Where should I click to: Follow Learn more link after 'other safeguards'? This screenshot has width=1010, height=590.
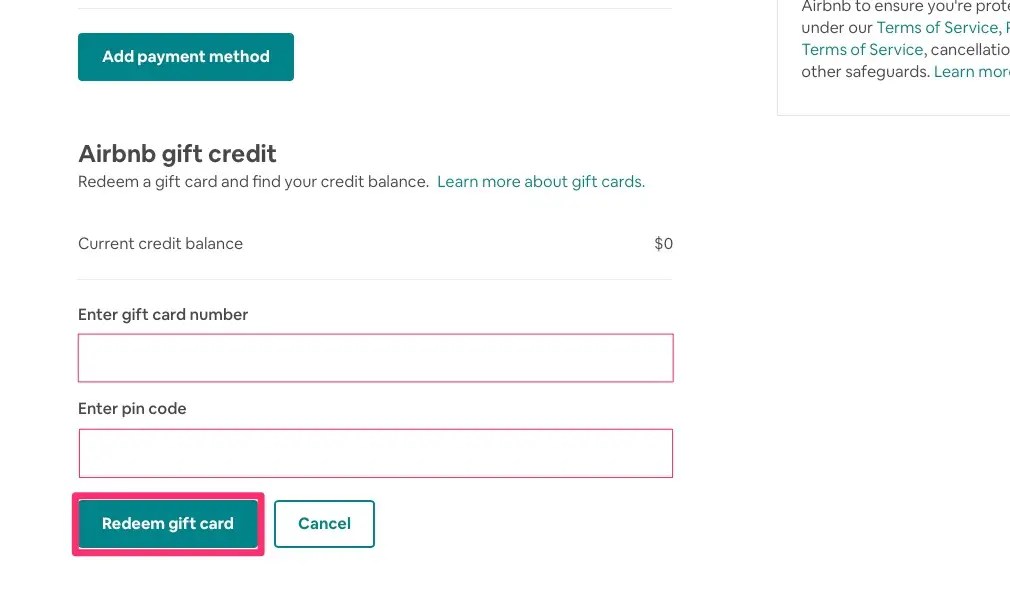pyautogui.click(x=971, y=72)
